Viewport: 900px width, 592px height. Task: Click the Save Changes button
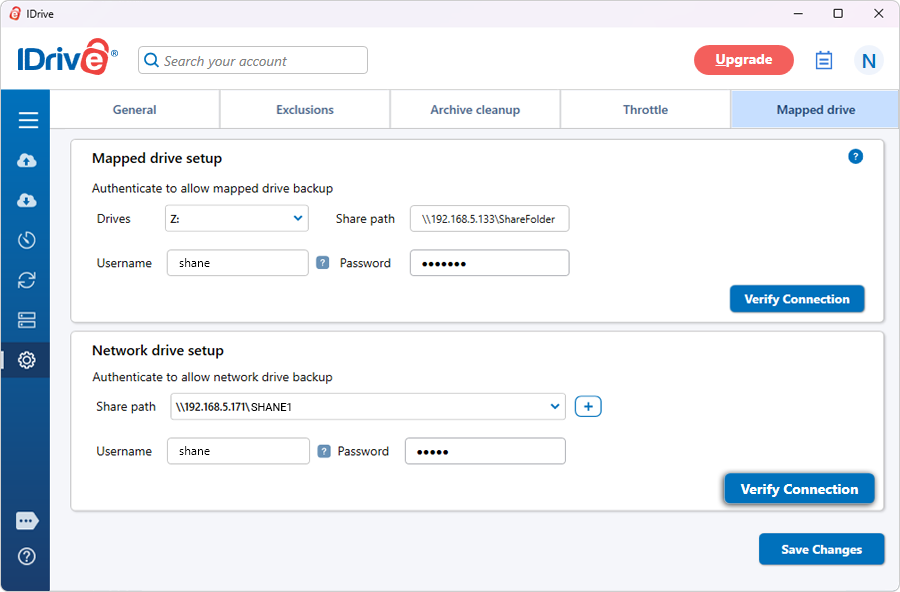pyautogui.click(x=821, y=549)
